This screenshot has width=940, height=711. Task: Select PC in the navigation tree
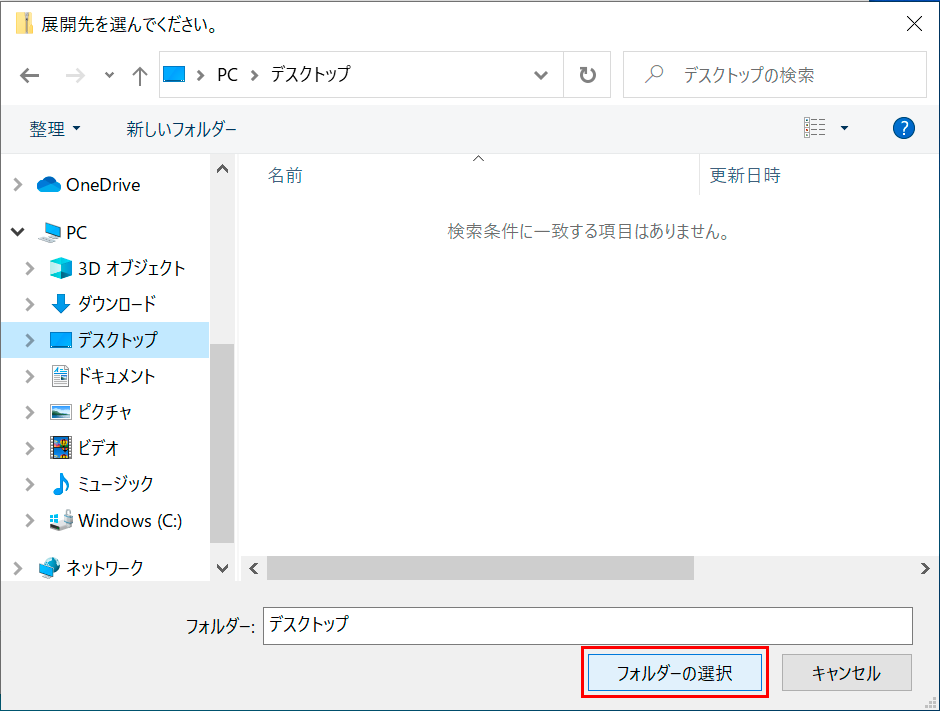pyautogui.click(x=77, y=232)
